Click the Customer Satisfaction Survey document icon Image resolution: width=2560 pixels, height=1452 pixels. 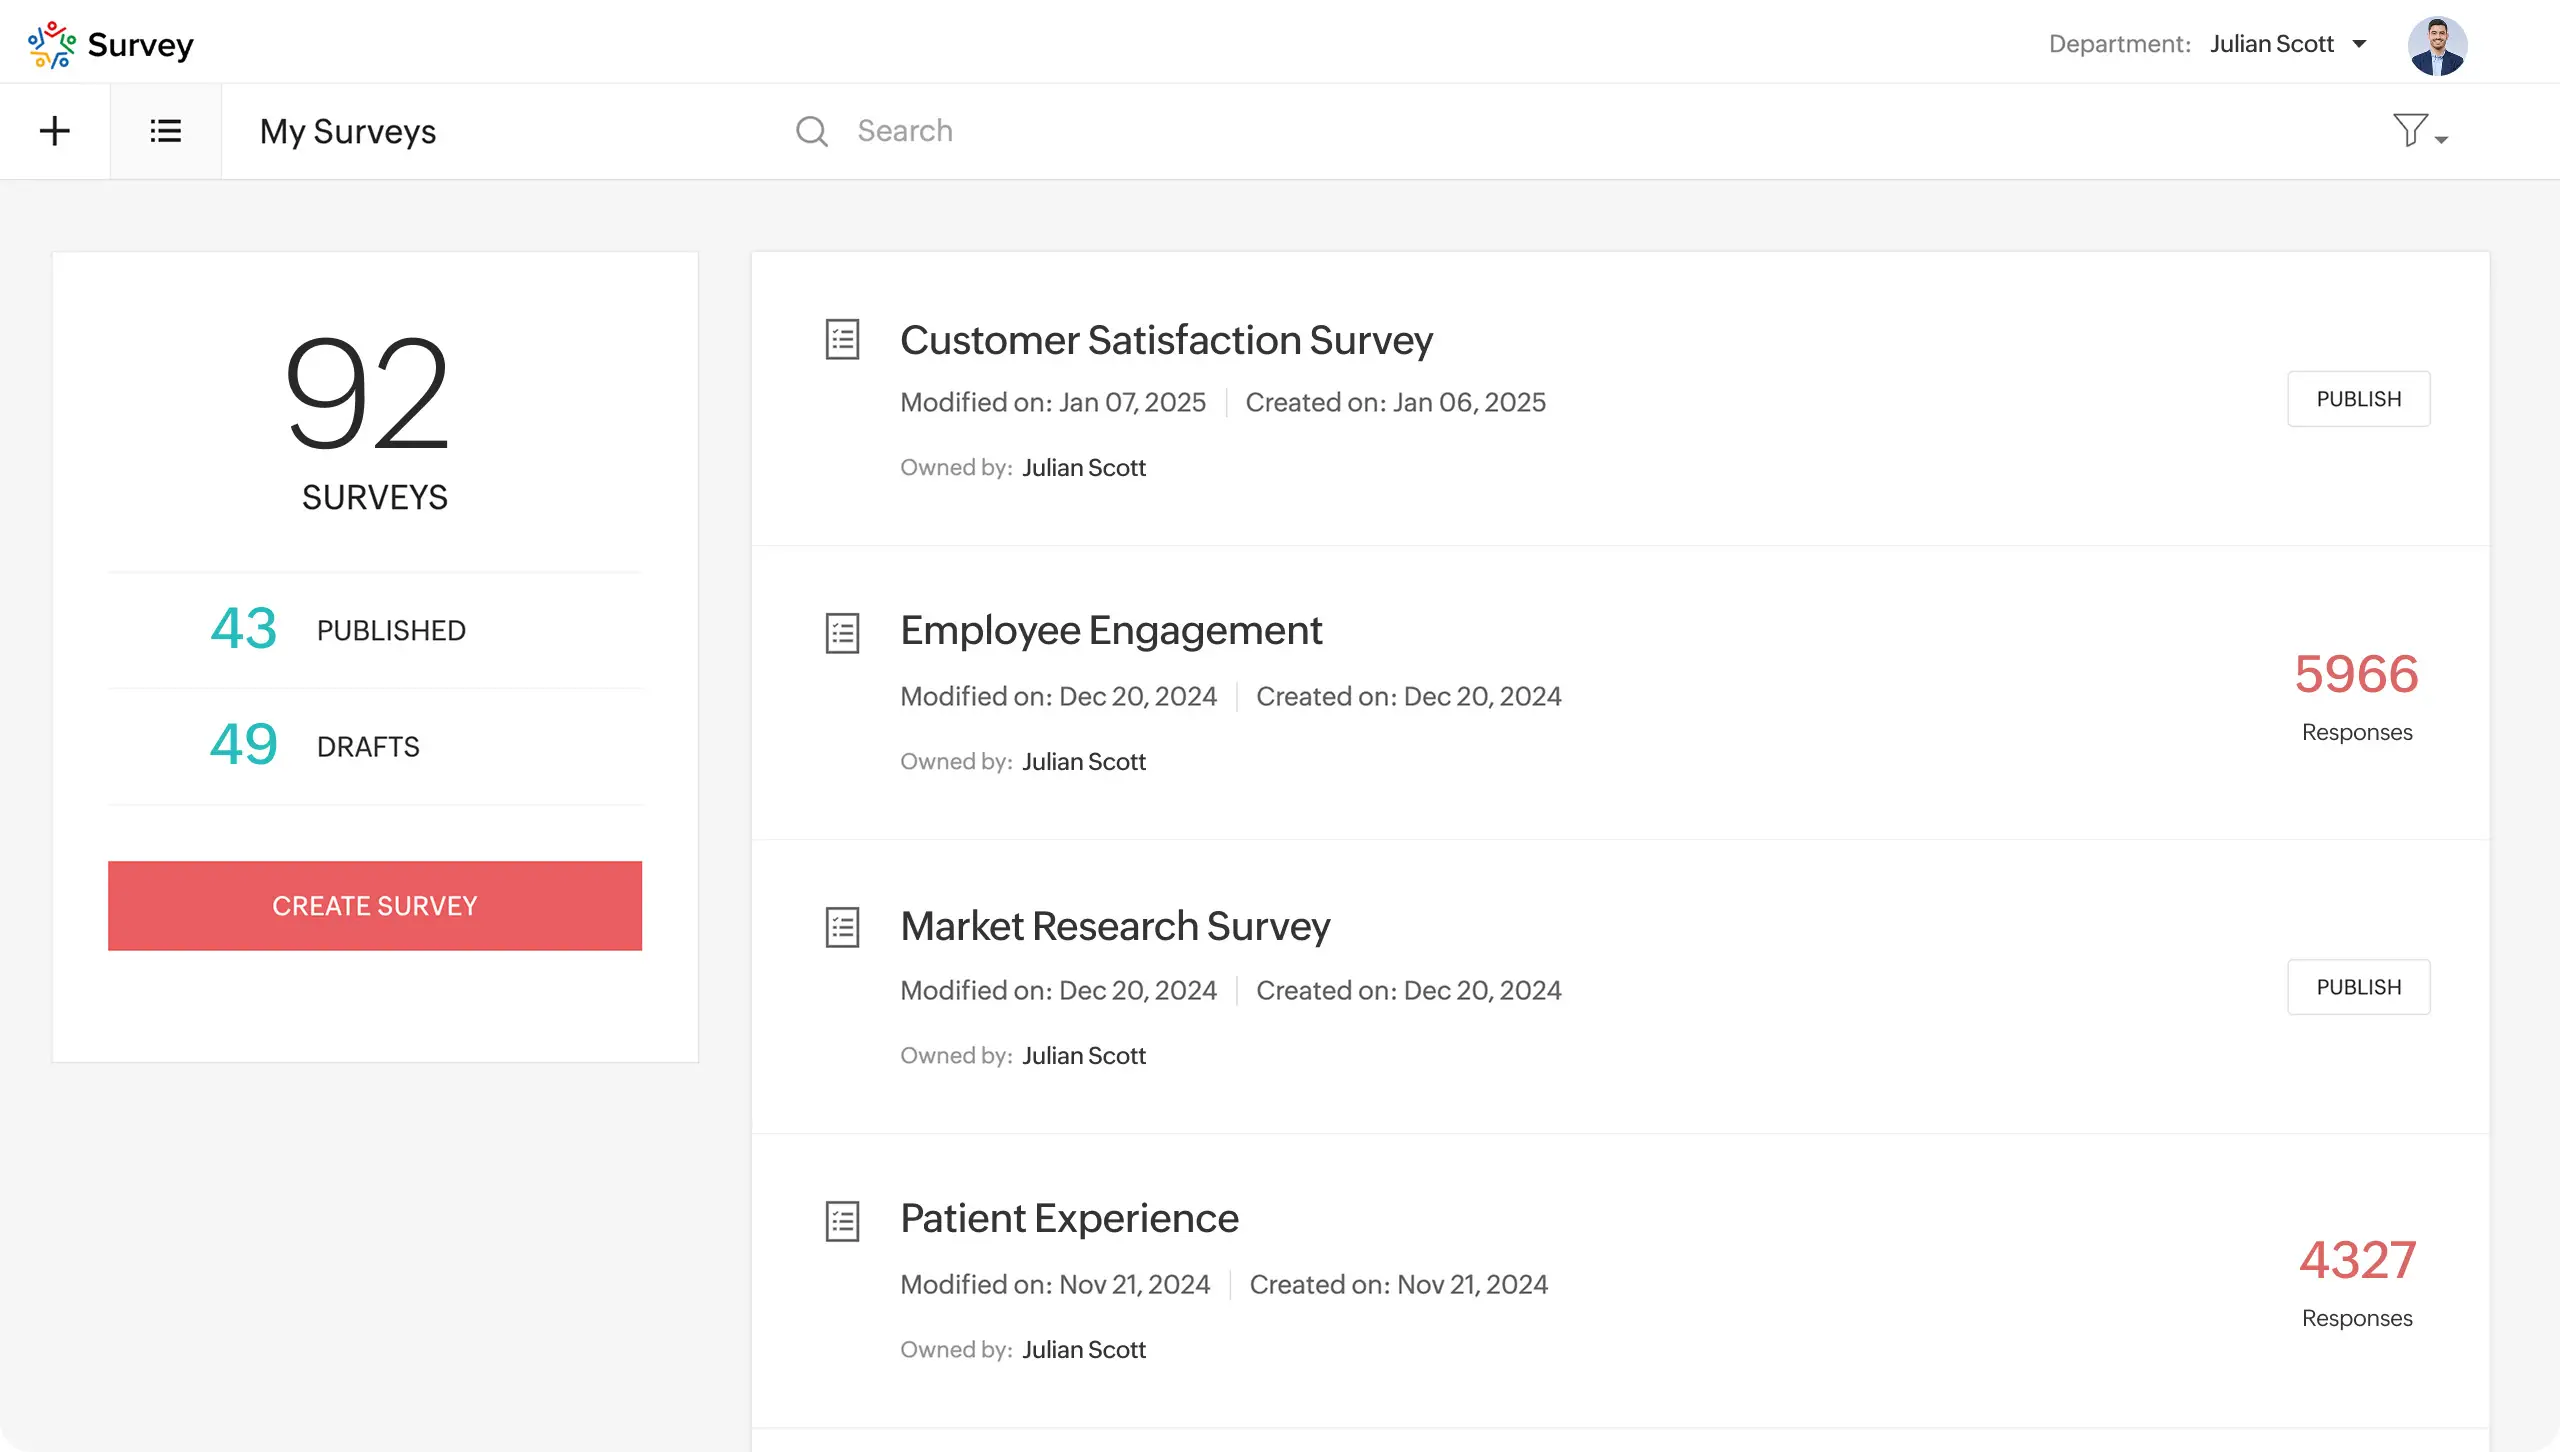click(841, 339)
